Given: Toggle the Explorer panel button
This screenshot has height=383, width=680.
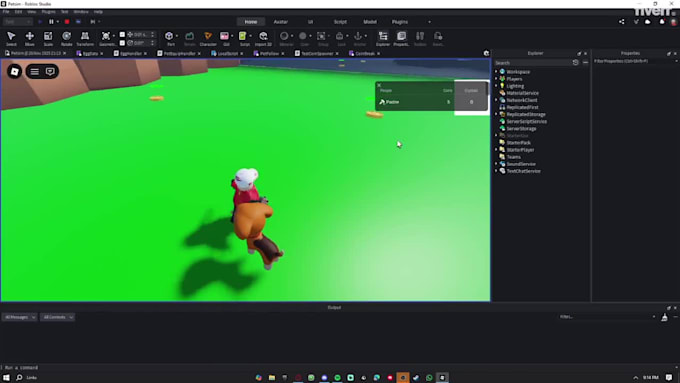Looking at the screenshot, I should point(383,38).
